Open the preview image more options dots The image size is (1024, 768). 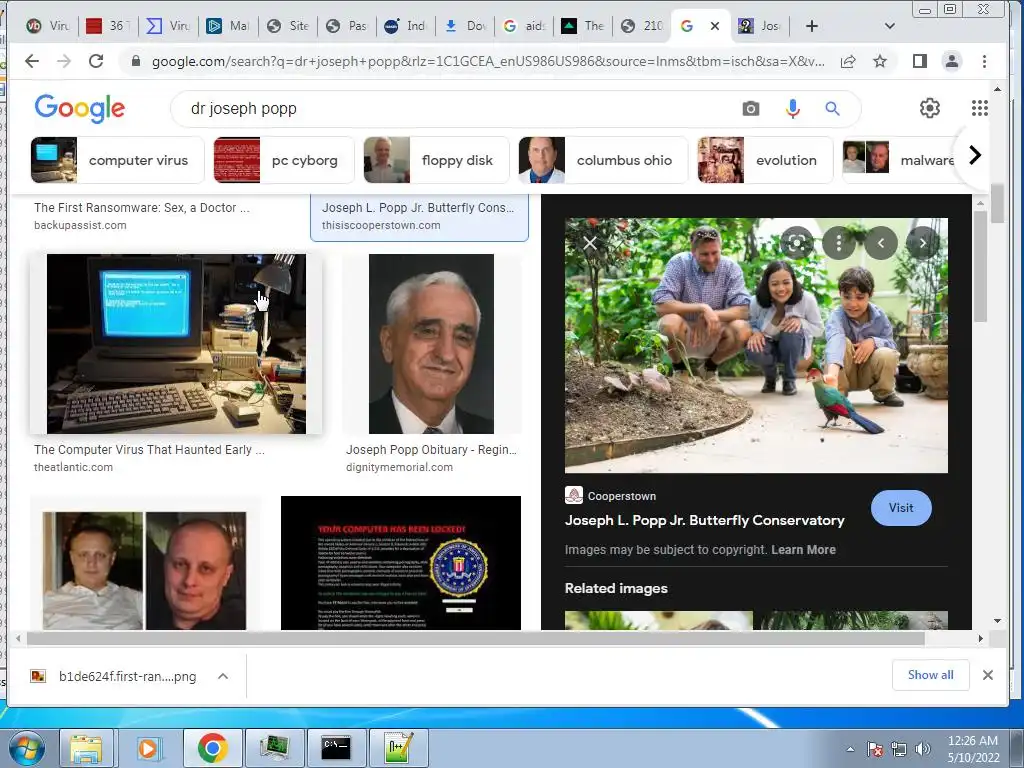pos(839,243)
